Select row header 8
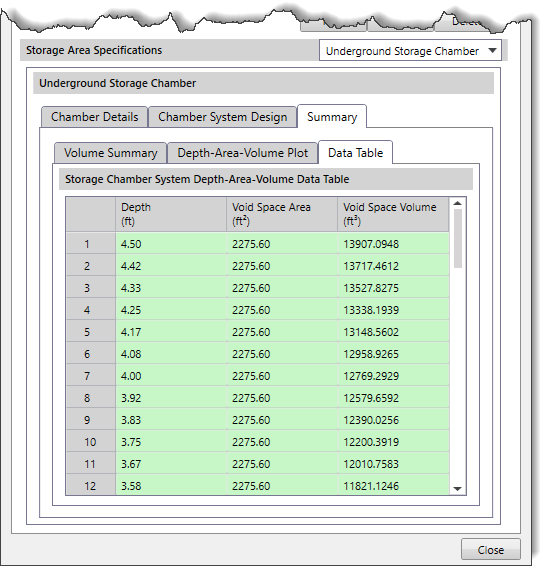This screenshot has height=566, width=546. point(91,398)
